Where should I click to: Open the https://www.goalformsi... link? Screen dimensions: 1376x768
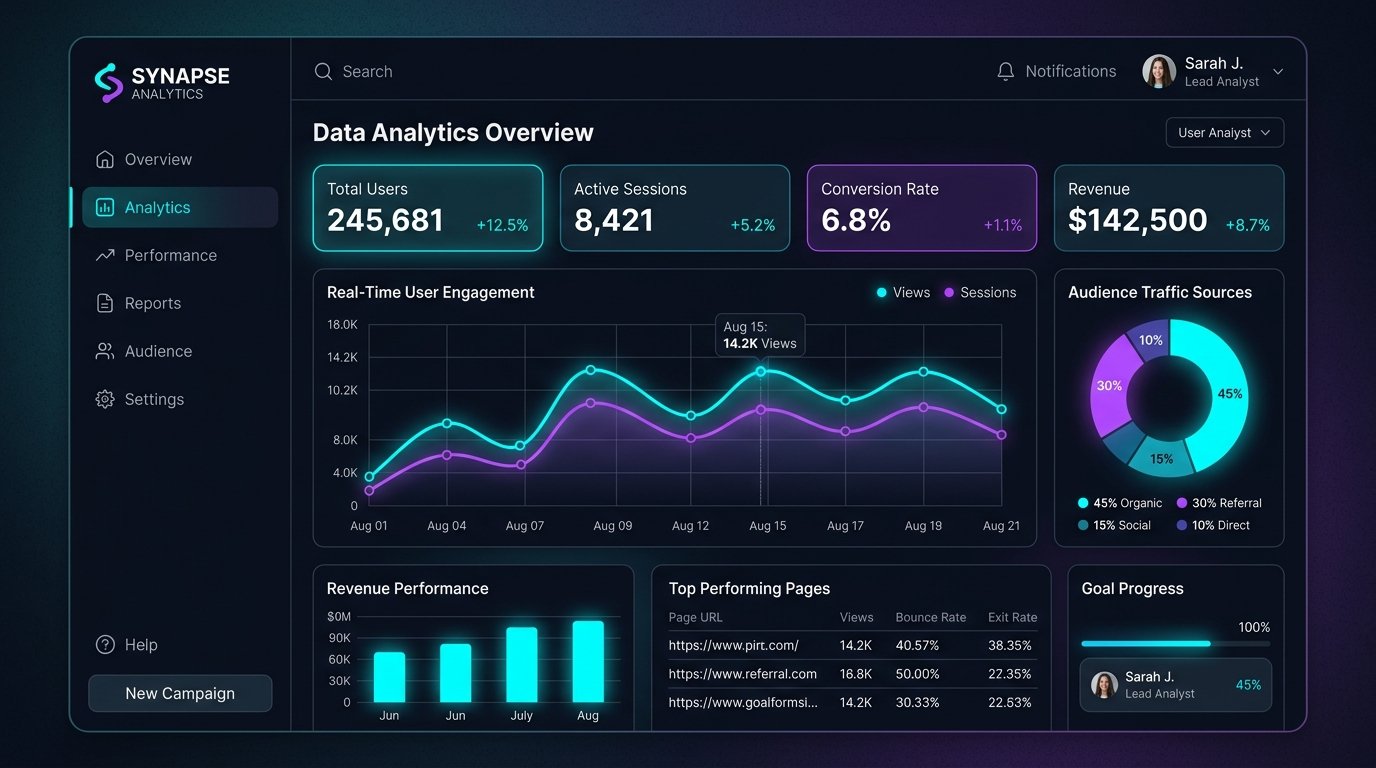(x=743, y=702)
